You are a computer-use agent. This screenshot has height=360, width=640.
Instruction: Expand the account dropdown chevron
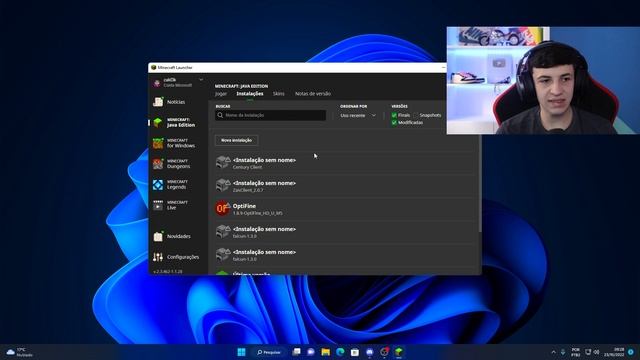201,80
